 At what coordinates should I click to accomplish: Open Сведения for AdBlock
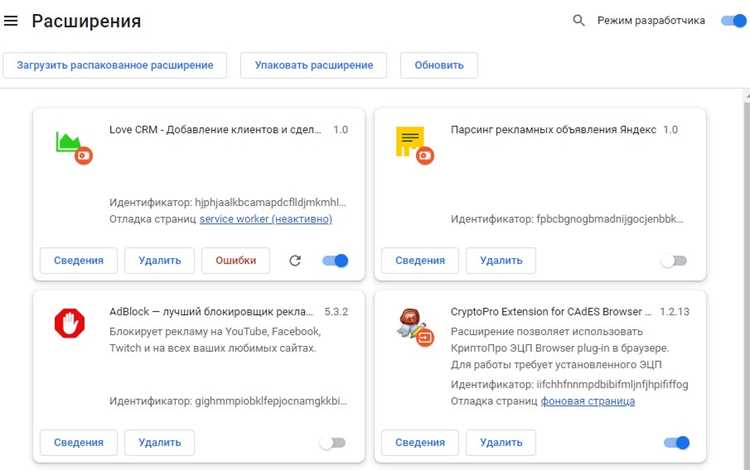pos(78,443)
